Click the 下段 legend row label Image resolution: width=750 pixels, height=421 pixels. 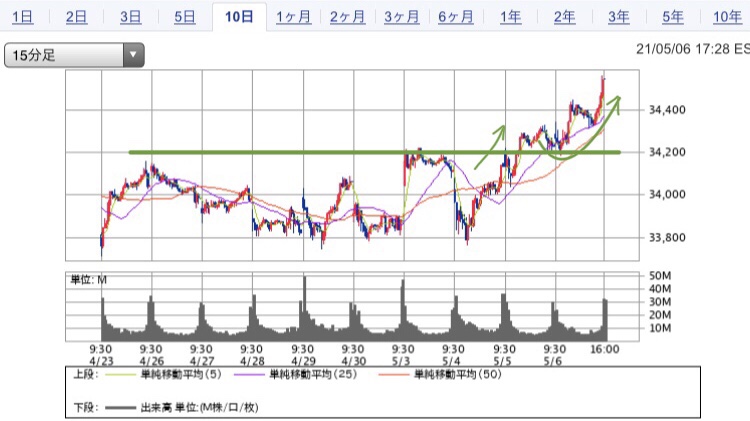point(85,408)
